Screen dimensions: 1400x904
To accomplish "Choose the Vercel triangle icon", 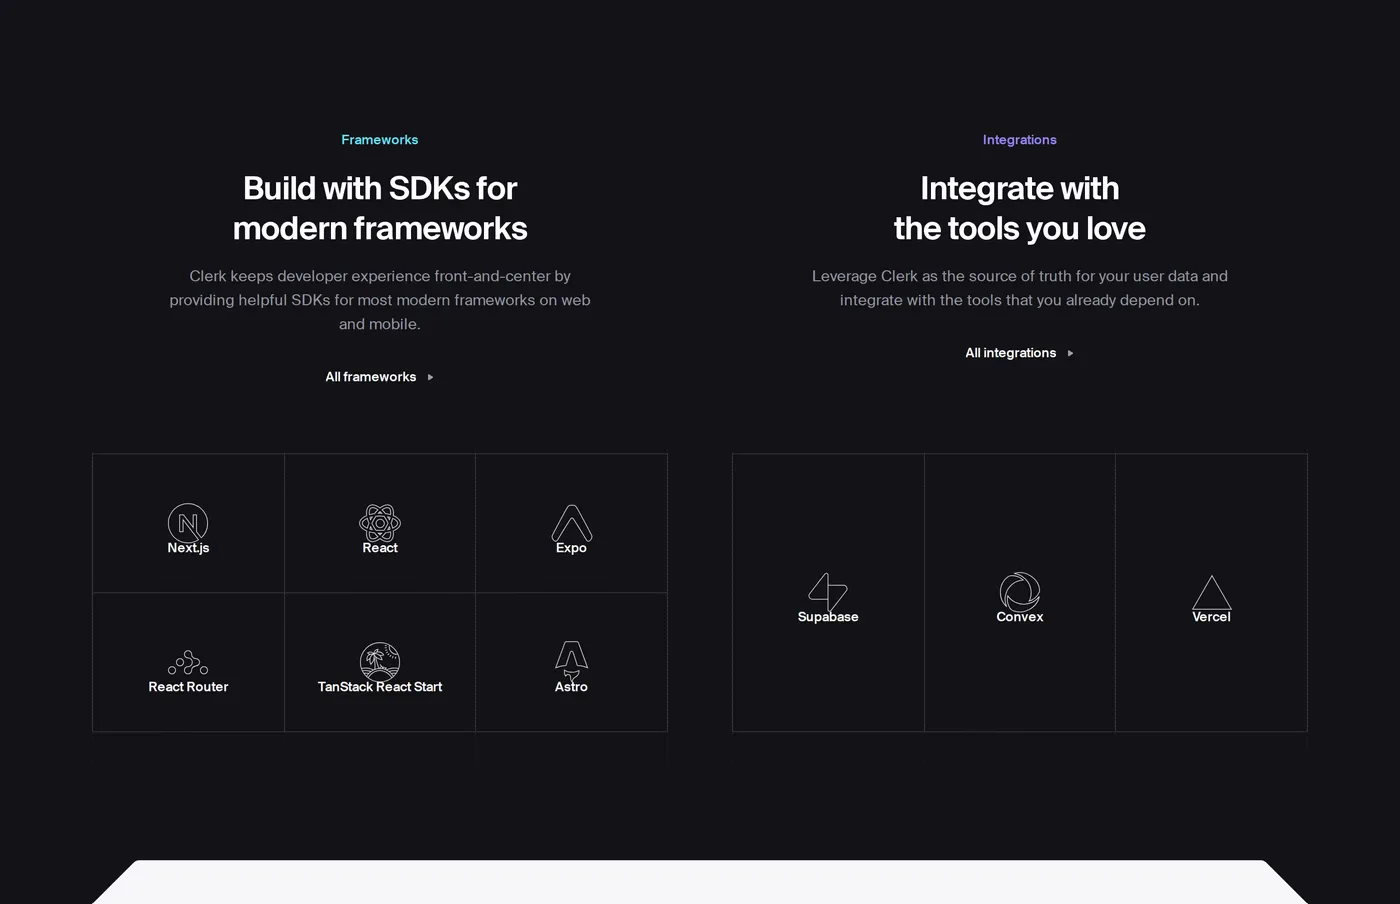I will pyautogui.click(x=1212, y=592).
